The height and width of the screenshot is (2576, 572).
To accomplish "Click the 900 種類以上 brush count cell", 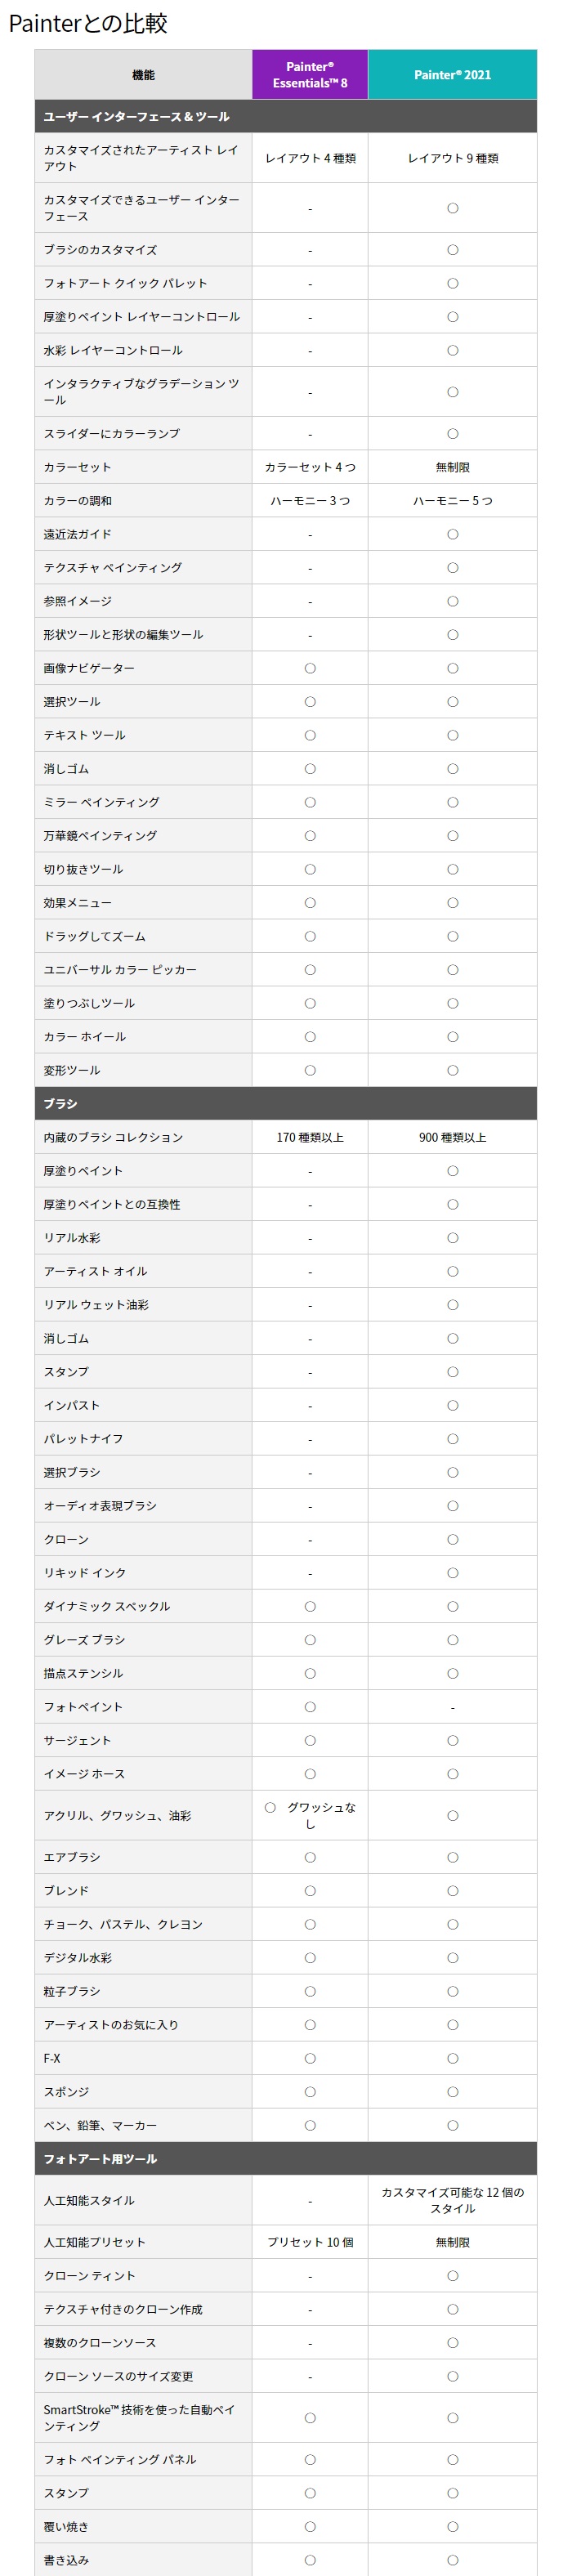I will click(x=452, y=1137).
